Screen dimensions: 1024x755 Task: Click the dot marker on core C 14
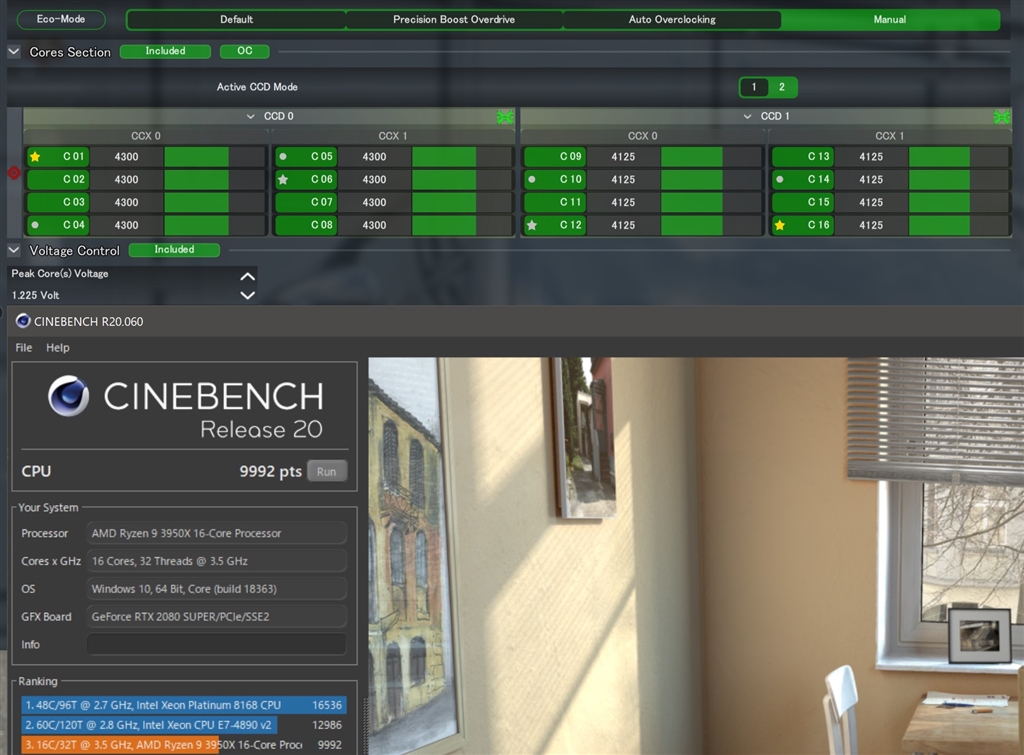[780, 180]
